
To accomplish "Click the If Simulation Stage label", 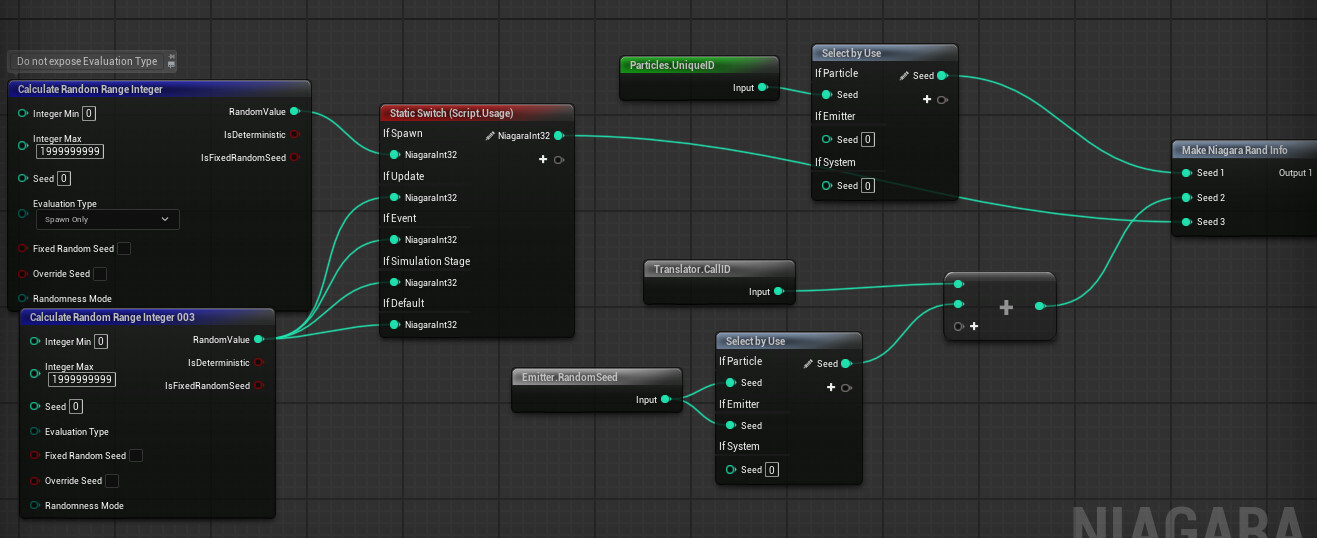I will point(426,261).
